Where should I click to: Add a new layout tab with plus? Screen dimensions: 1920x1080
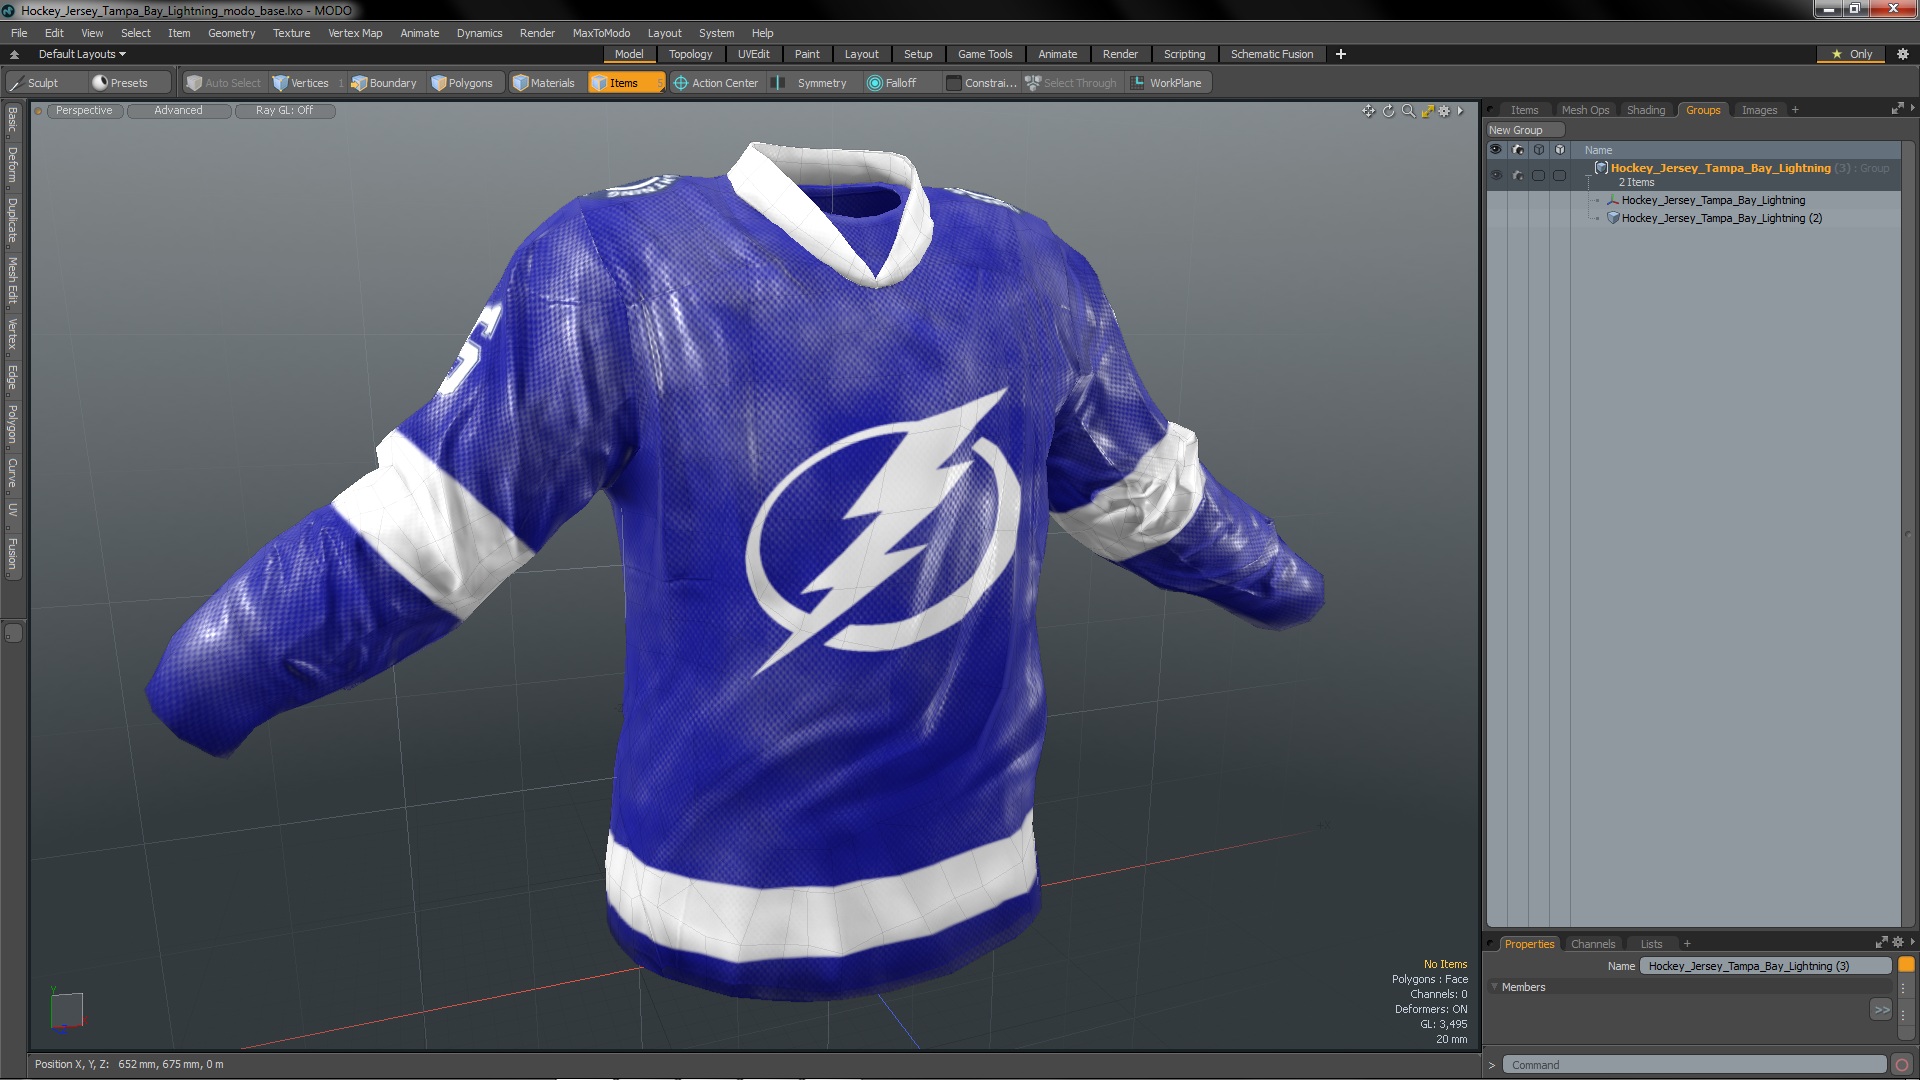click(x=1341, y=54)
